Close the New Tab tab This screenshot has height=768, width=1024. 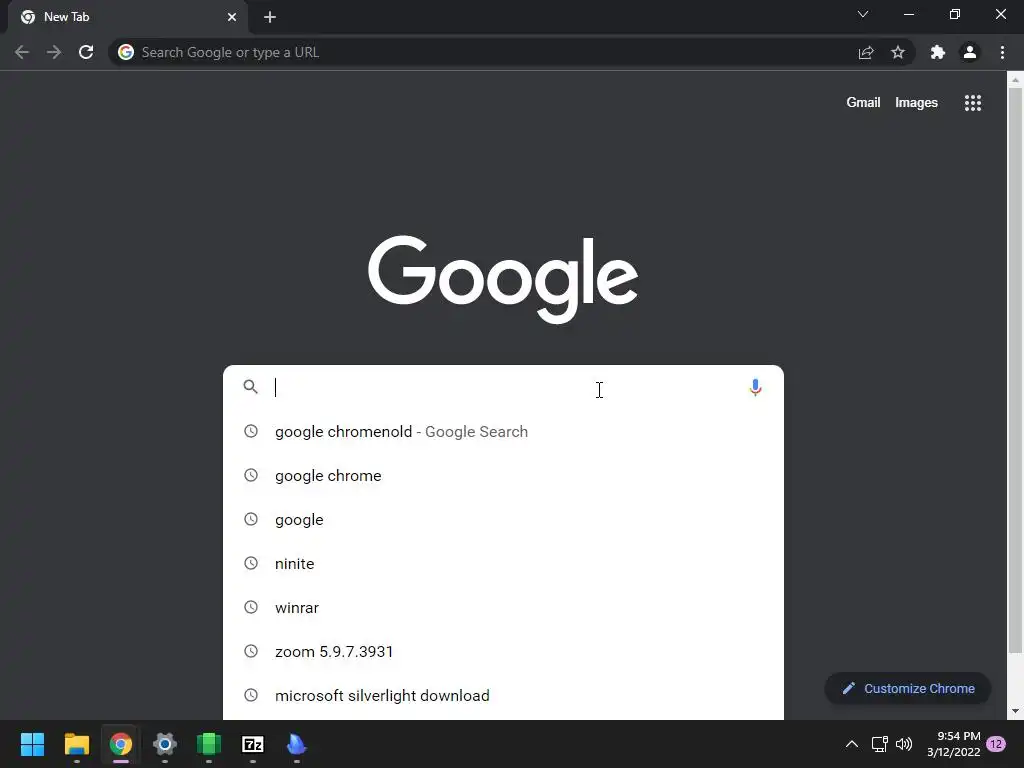pos(232,17)
